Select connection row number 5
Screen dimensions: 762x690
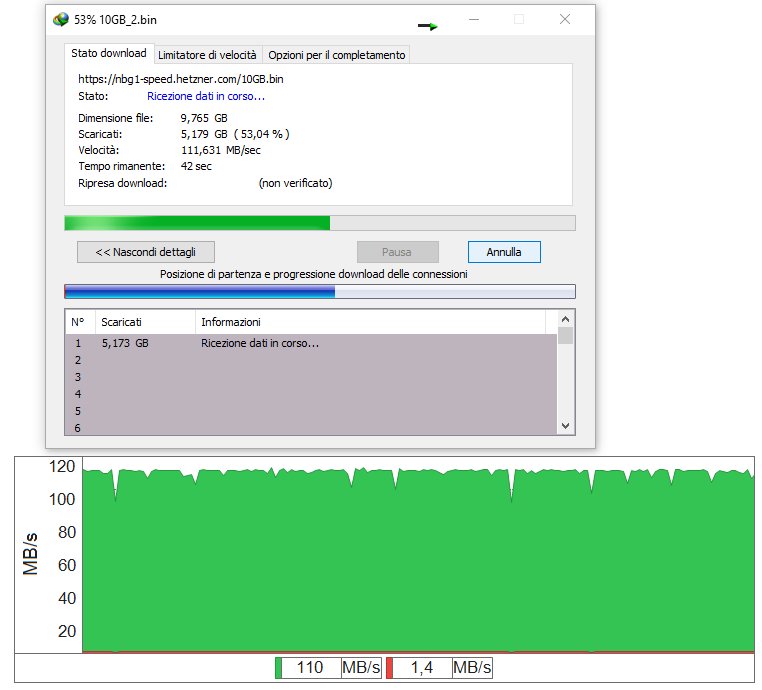(311, 411)
